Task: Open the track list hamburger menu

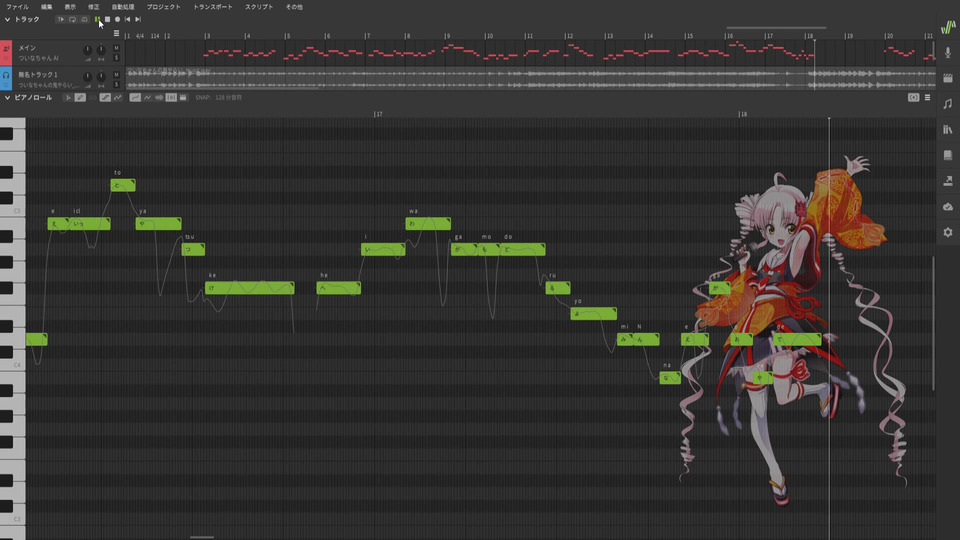Action: pyautogui.click(x=116, y=34)
